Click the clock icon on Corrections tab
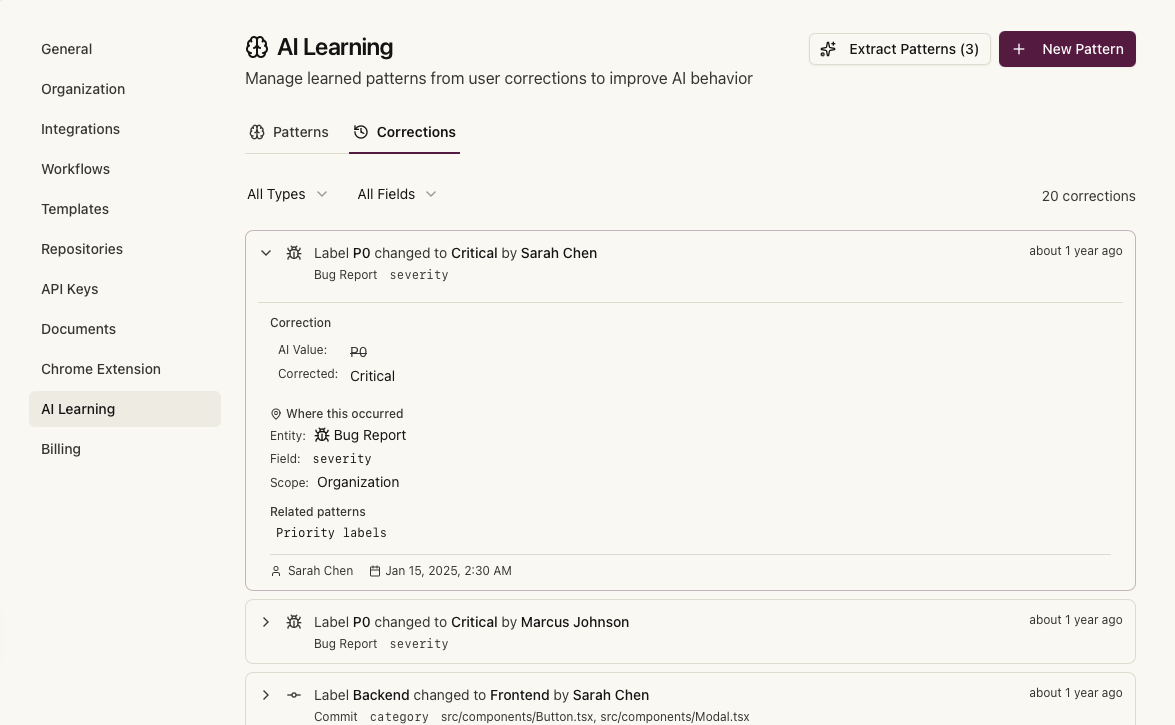 pos(359,131)
